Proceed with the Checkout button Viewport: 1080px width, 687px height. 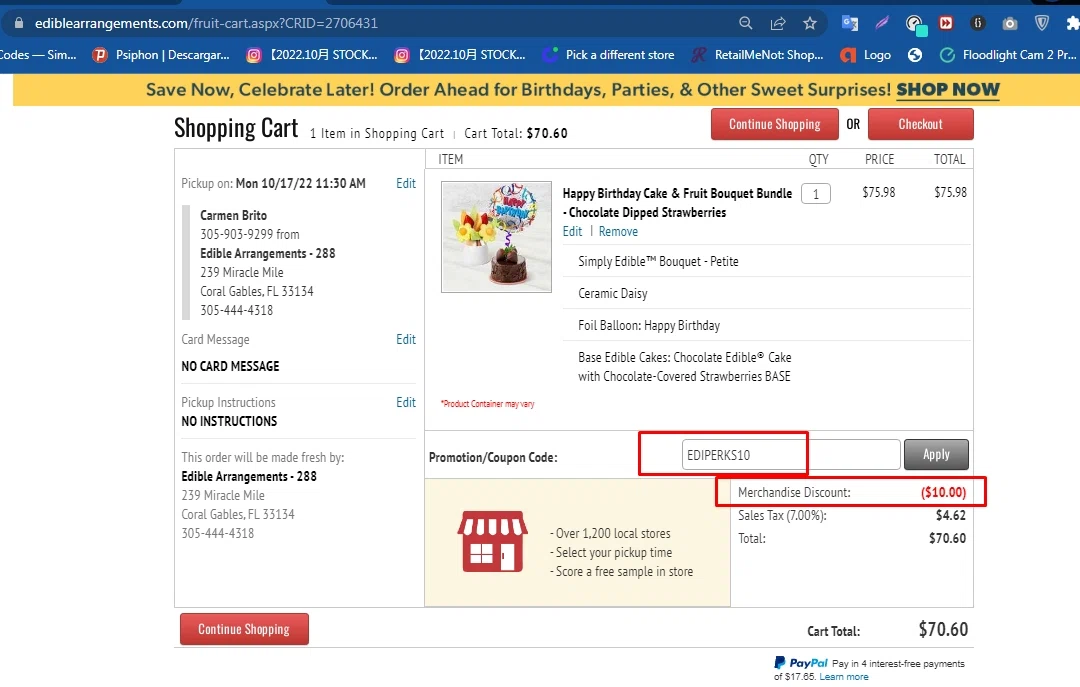920,124
